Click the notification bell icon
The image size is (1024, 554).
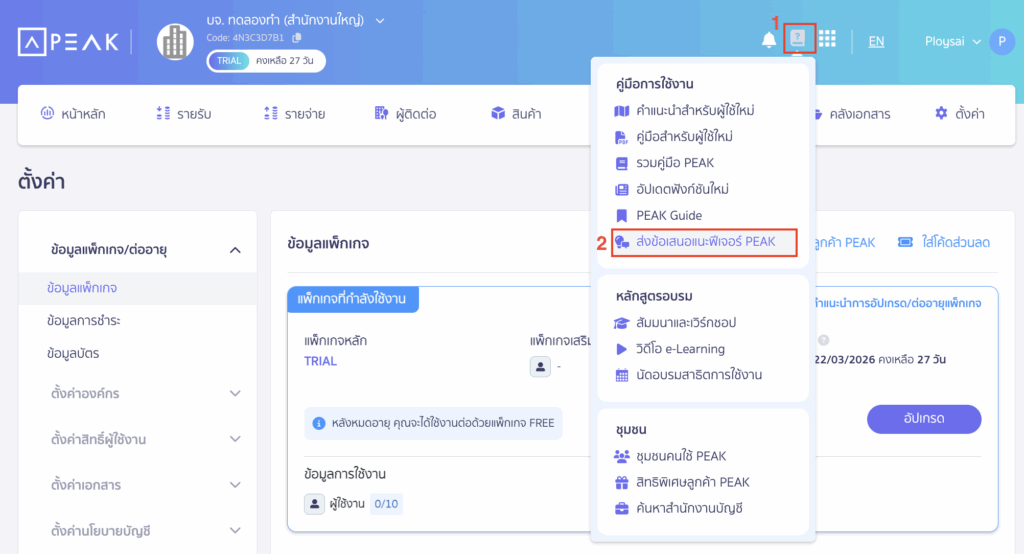pos(769,40)
